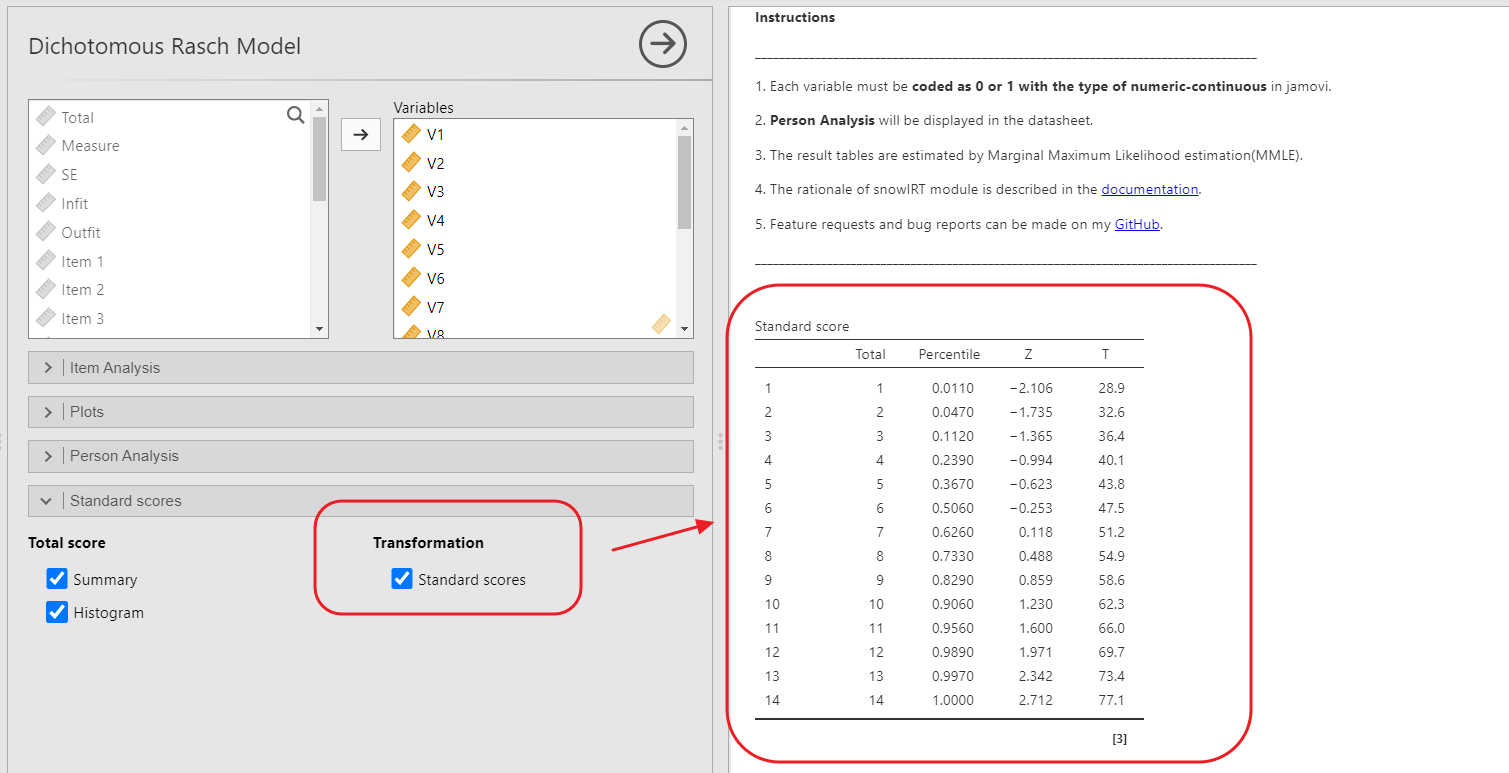Select the Item 2 variable icon

pyautogui.click(x=46, y=289)
